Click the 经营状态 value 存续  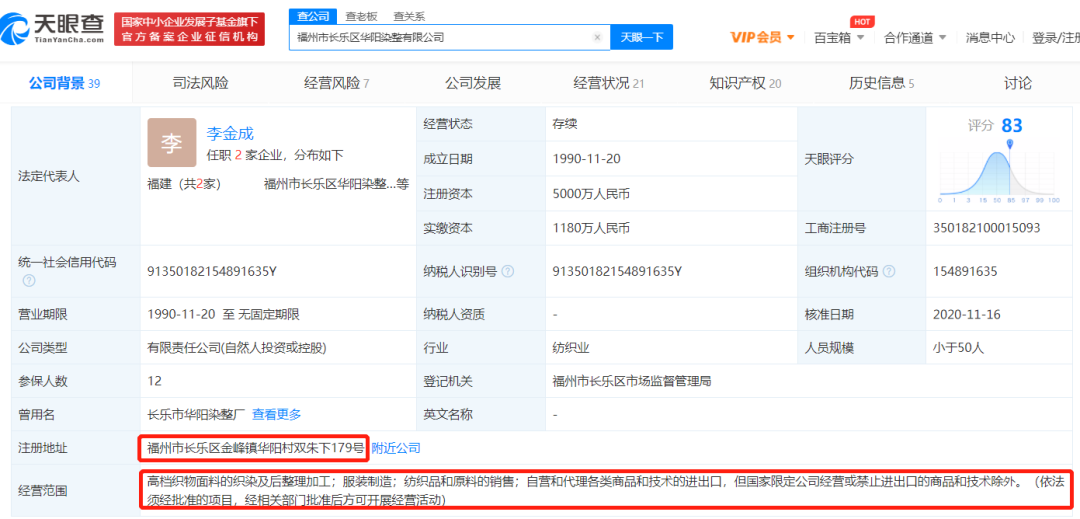coord(565,124)
